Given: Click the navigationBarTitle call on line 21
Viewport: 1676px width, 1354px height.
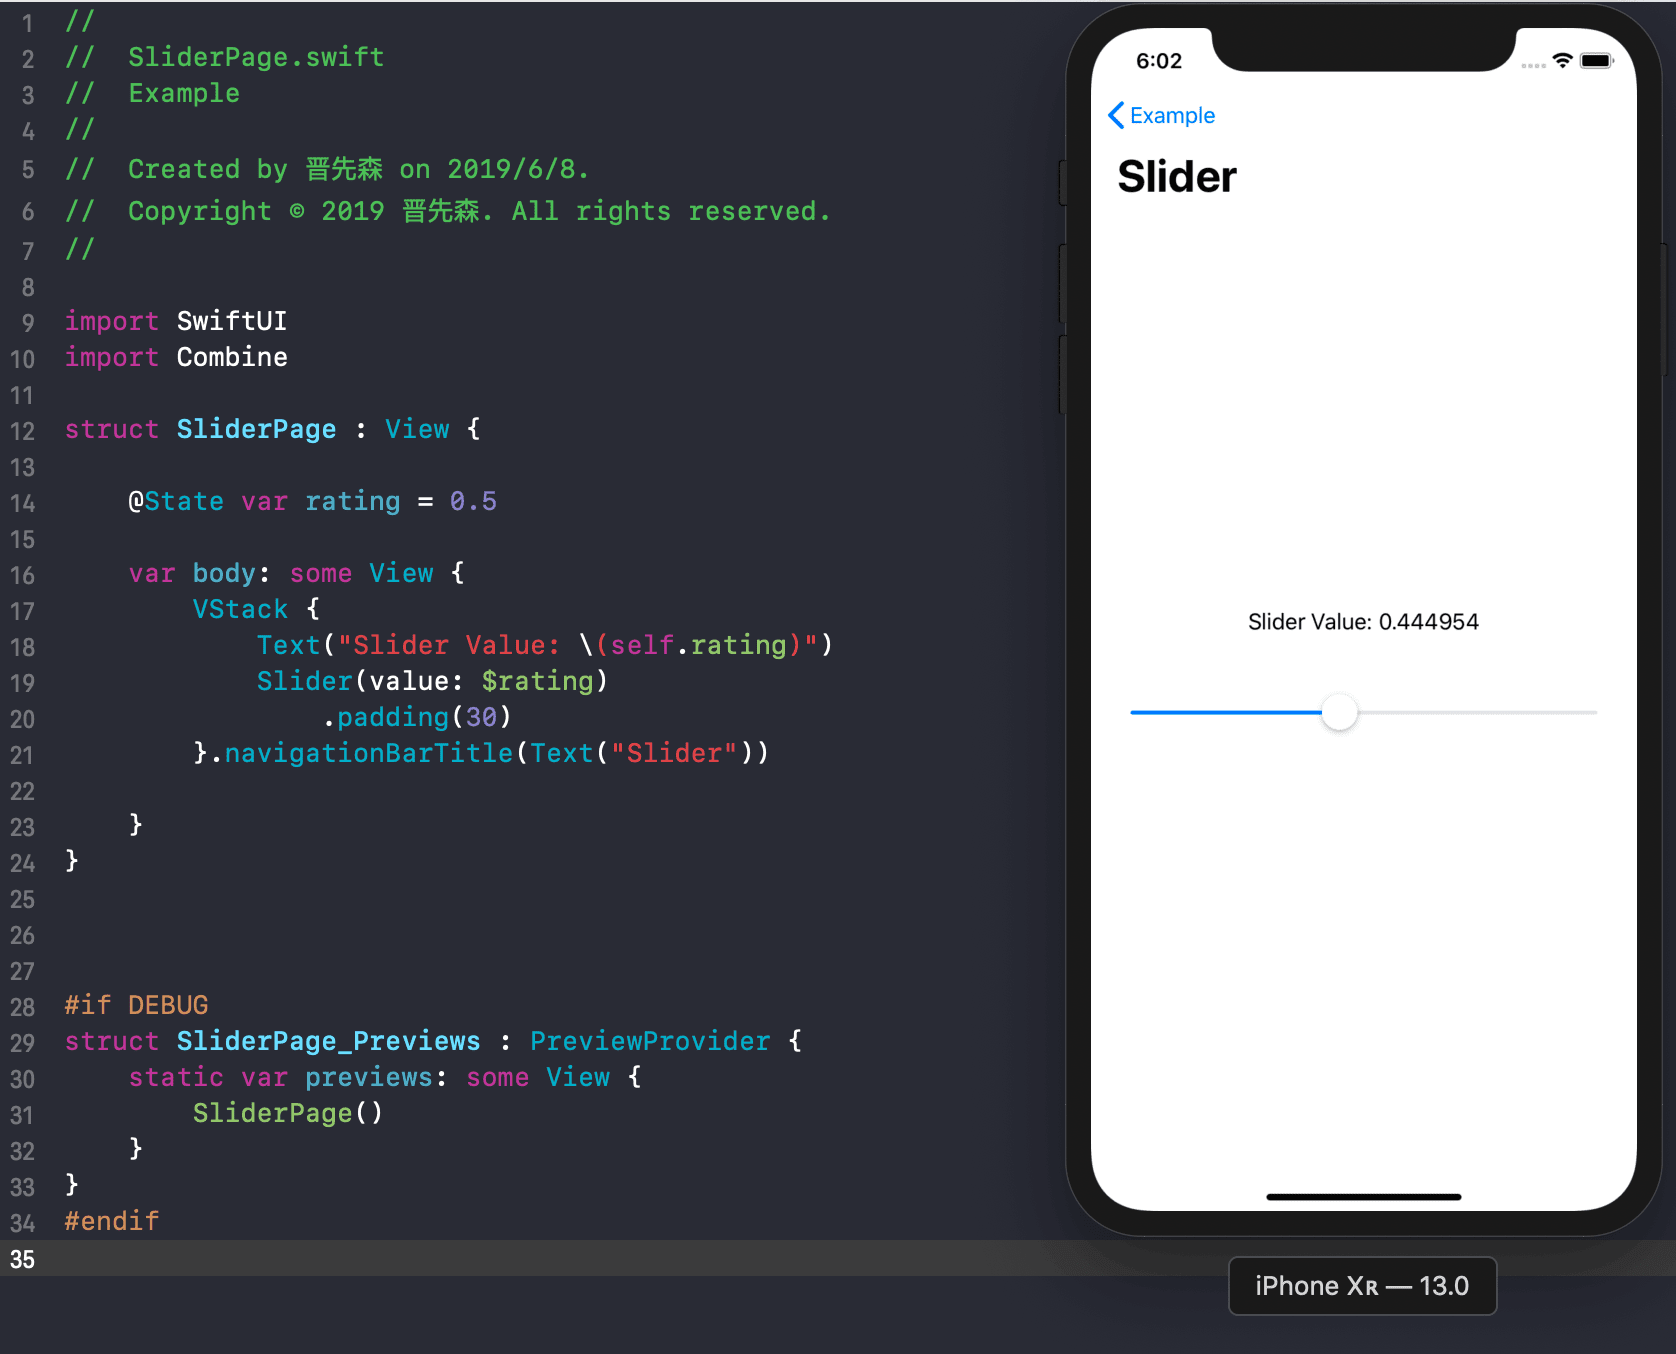Looking at the screenshot, I should (368, 753).
